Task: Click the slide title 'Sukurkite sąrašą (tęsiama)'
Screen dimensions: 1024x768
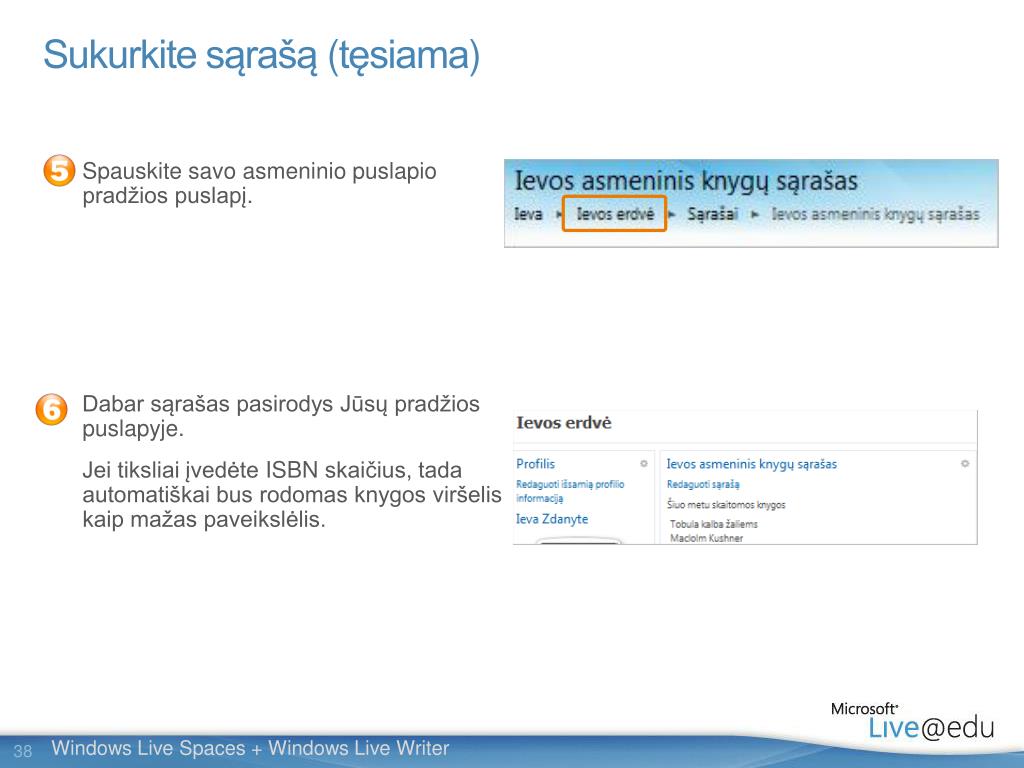Action: 261,56
